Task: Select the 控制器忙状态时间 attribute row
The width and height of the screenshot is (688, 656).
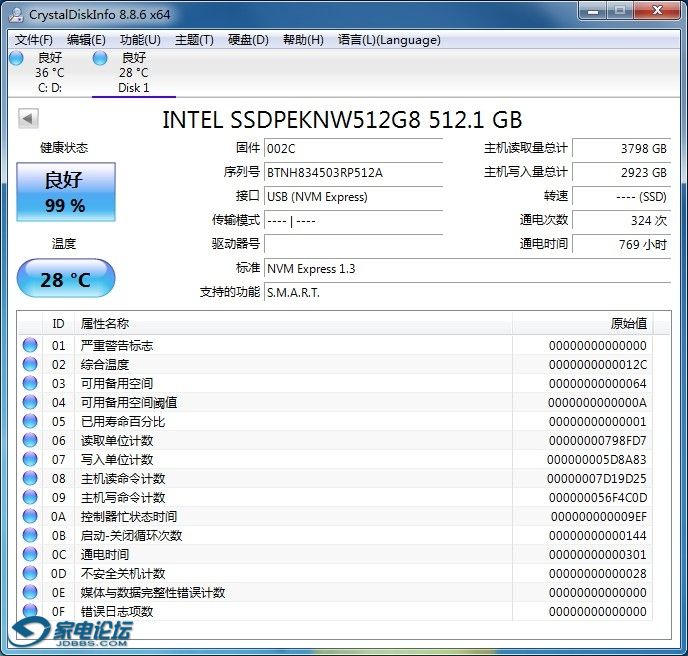Action: pos(335,516)
